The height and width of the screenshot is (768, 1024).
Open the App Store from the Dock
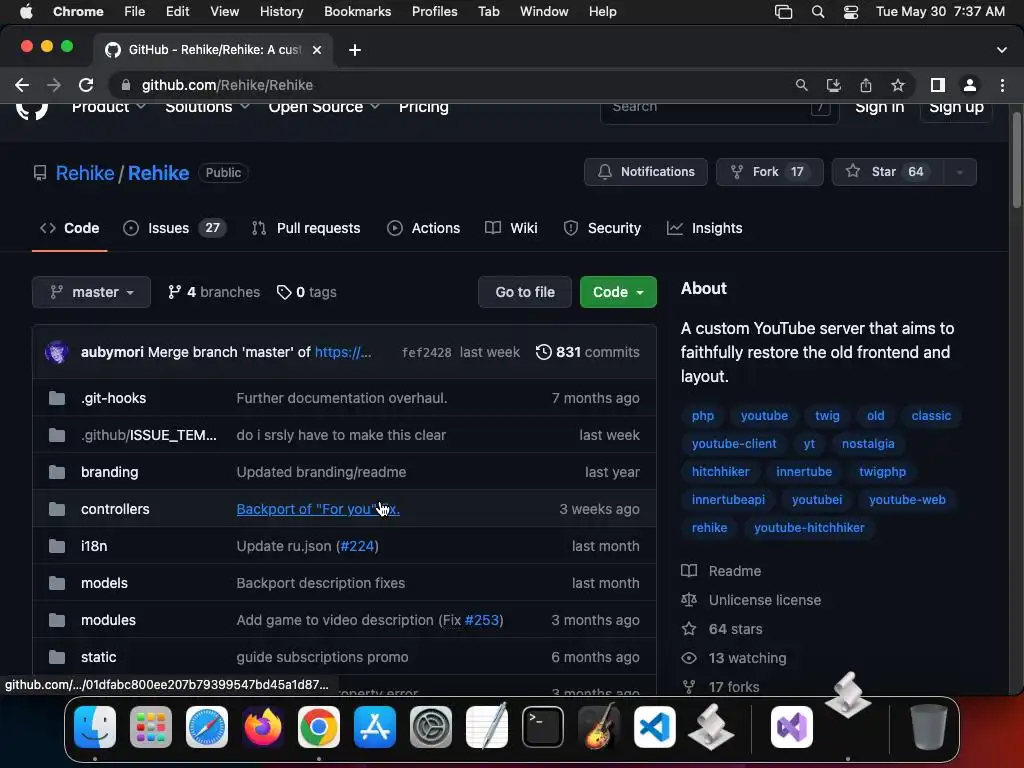pos(375,726)
